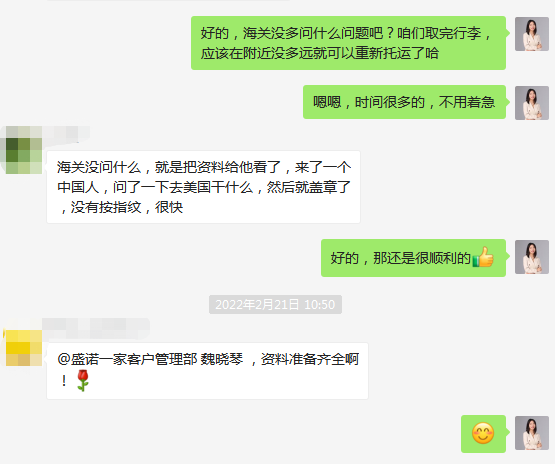Click the @盛诺一家客户管理部 魏晓琴 mention
555x464 pixels.
[150, 359]
